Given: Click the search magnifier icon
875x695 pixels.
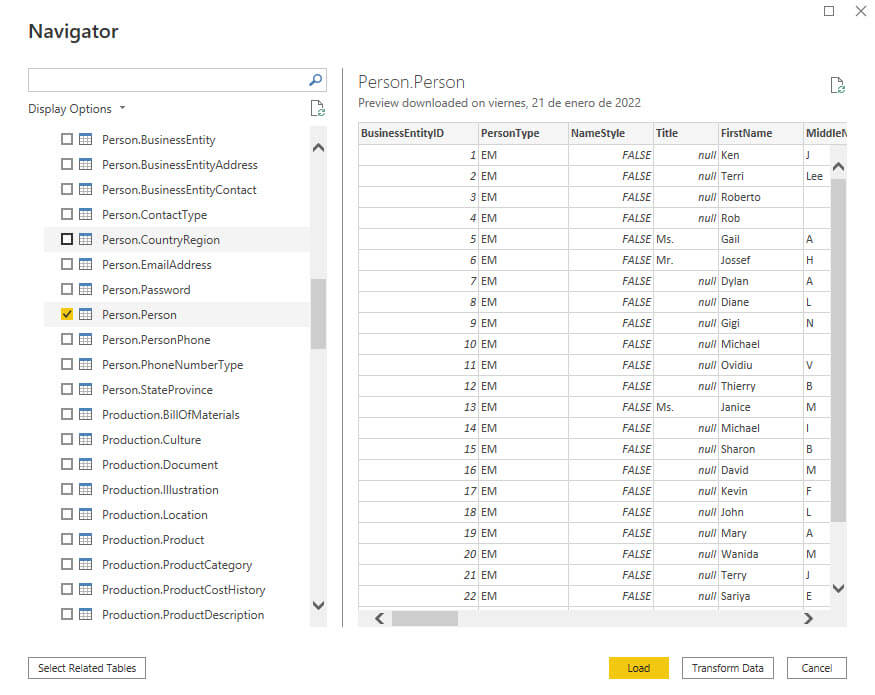Looking at the screenshot, I should click(x=316, y=80).
